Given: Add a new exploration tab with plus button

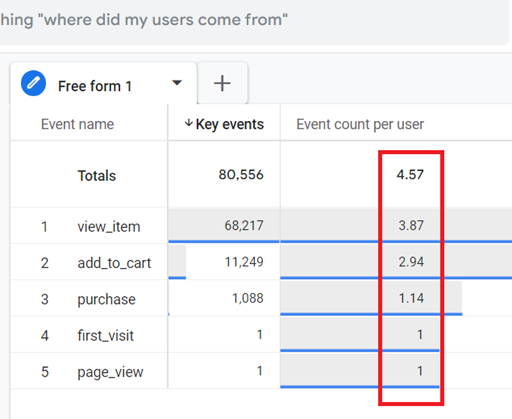Looking at the screenshot, I should point(222,83).
